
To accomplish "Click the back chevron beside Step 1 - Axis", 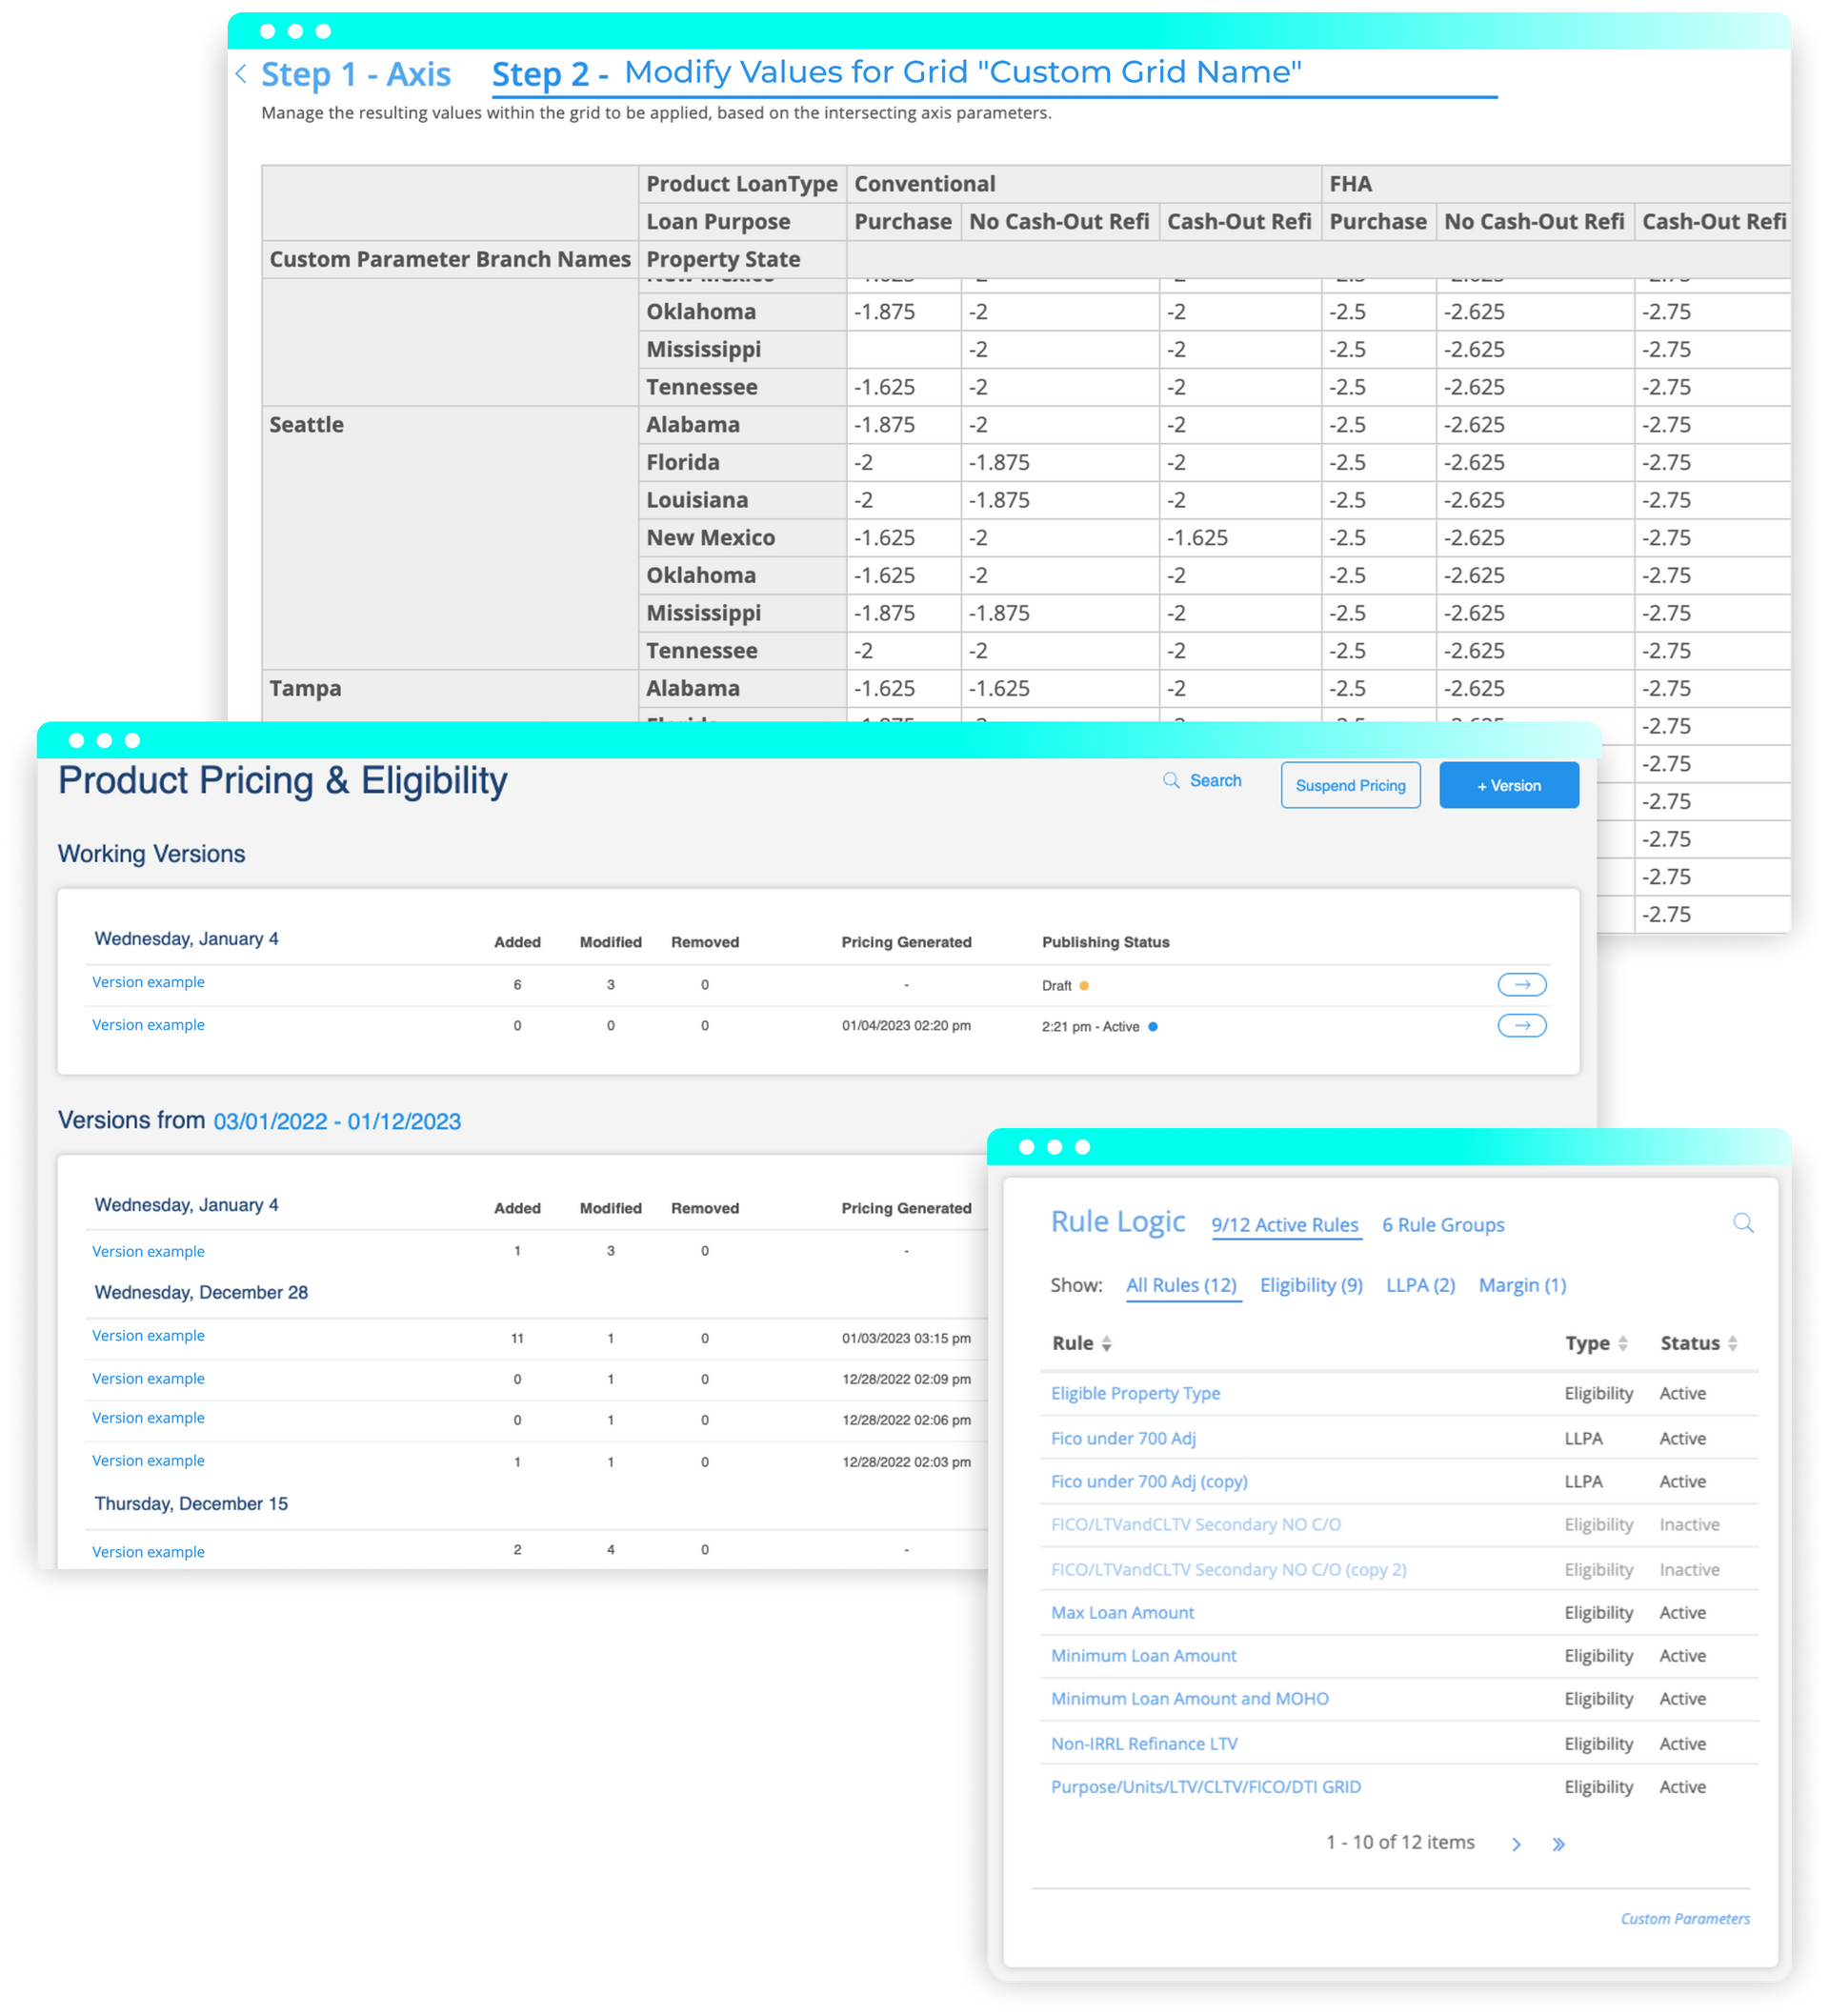I will pos(241,74).
